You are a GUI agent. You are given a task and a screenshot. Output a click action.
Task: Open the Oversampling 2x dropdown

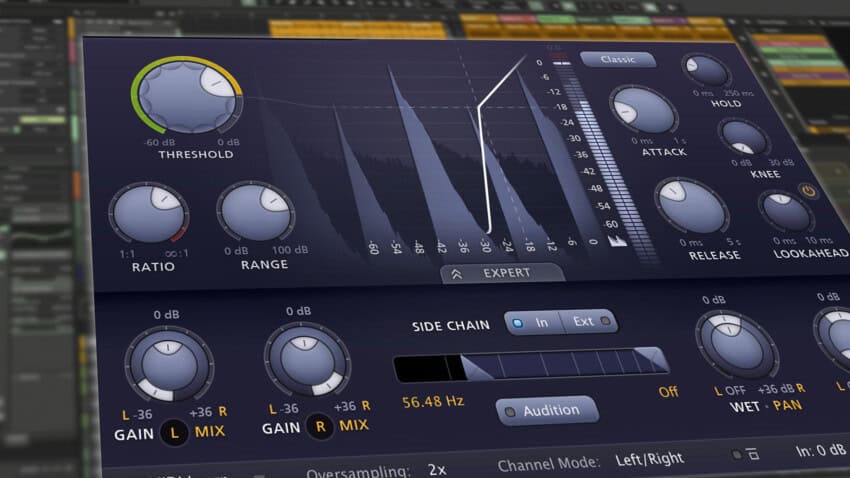pyautogui.click(x=436, y=469)
